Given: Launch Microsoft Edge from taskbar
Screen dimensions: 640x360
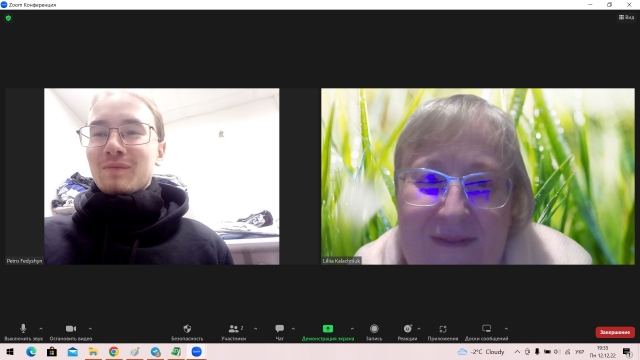Looking at the screenshot, I should (31, 351).
